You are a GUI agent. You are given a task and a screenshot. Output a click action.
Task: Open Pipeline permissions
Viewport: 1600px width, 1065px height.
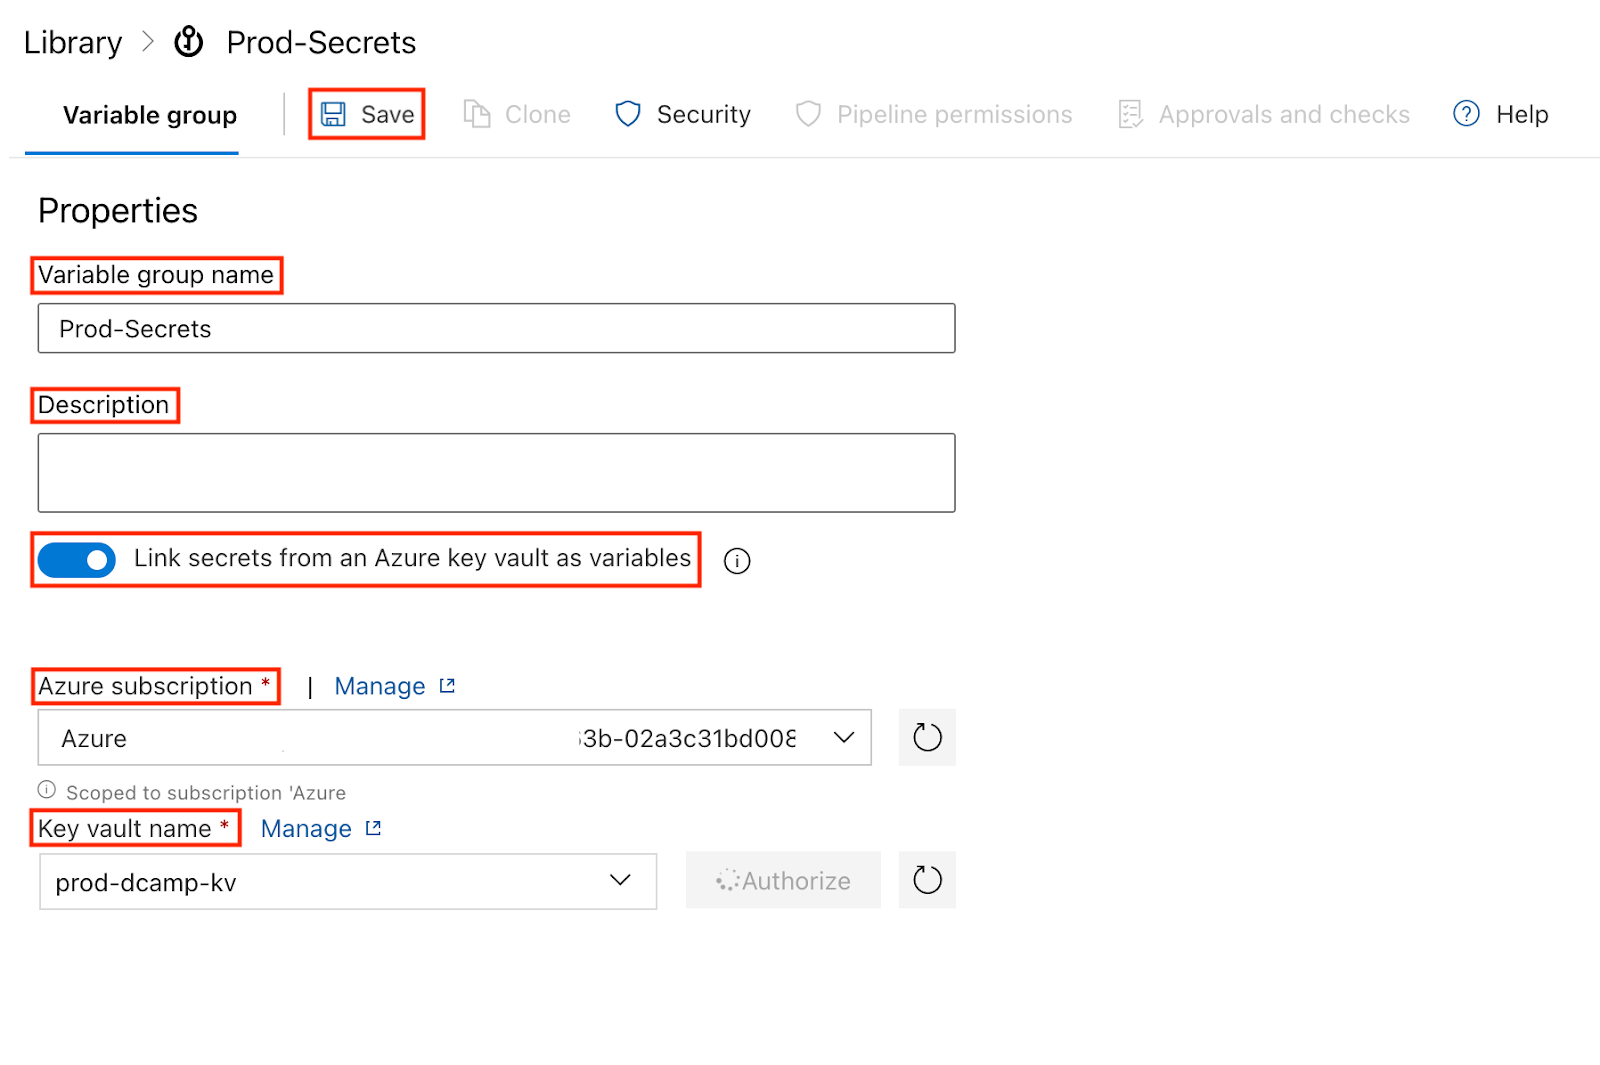933,114
